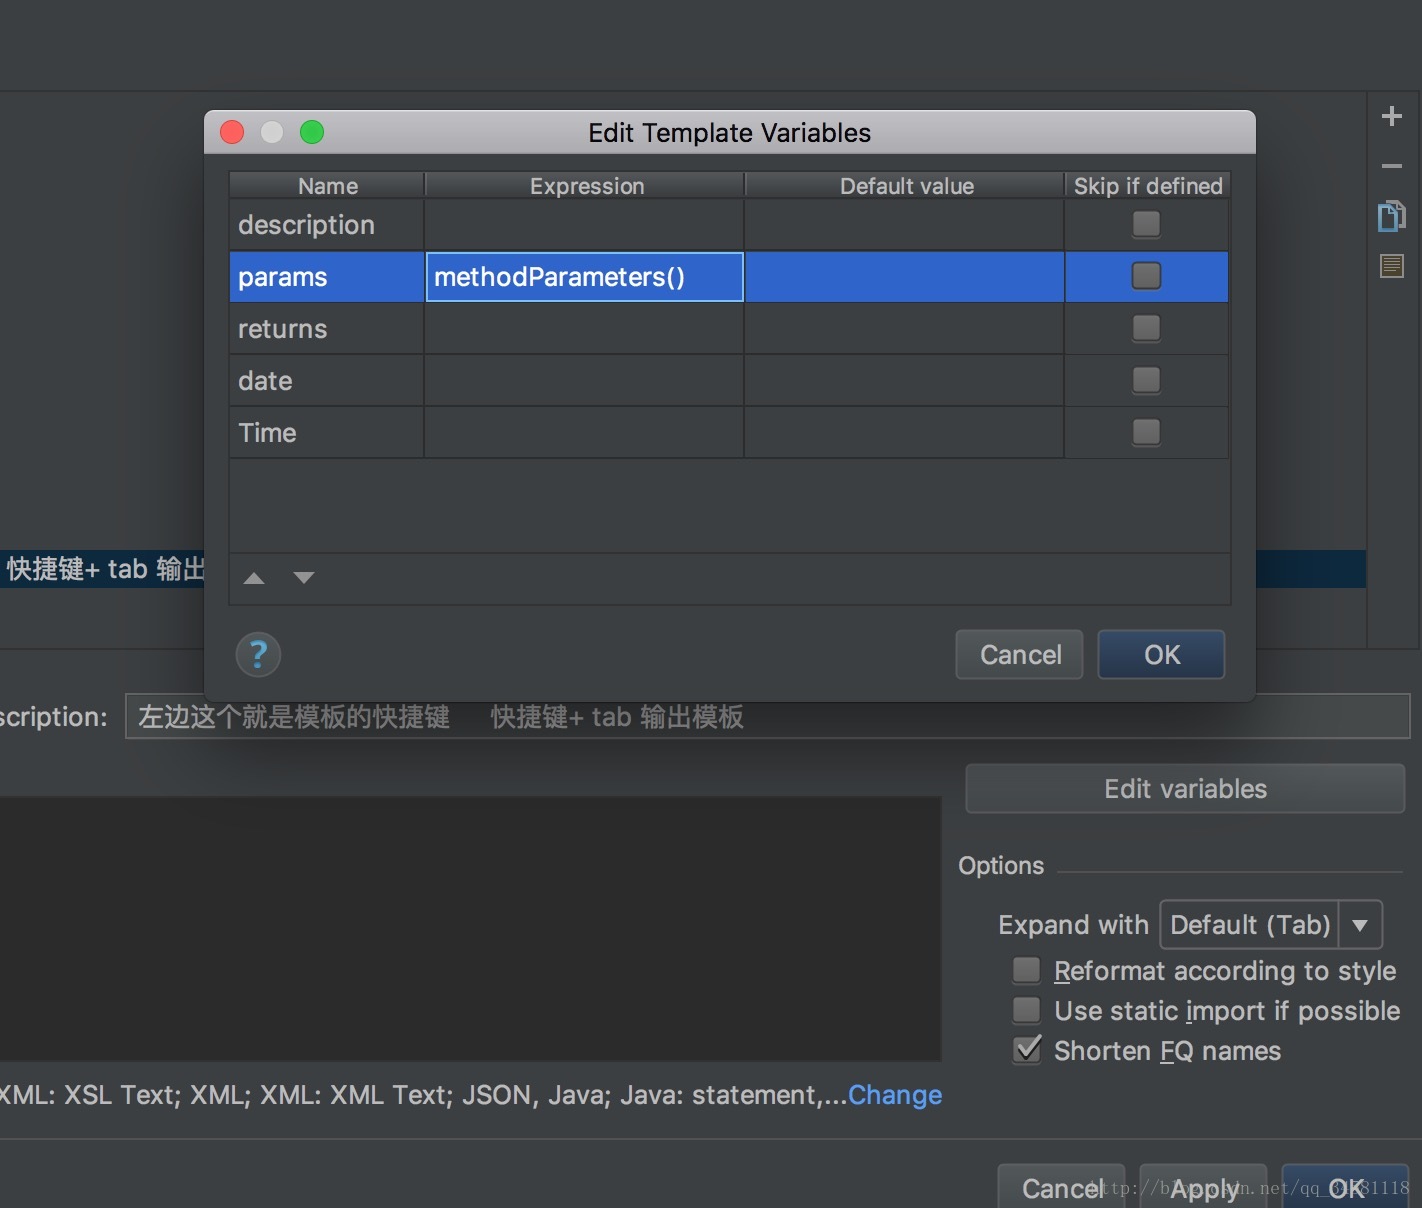Cancel the Edit Template Variables dialog
The image size is (1422, 1208).
click(x=1019, y=655)
